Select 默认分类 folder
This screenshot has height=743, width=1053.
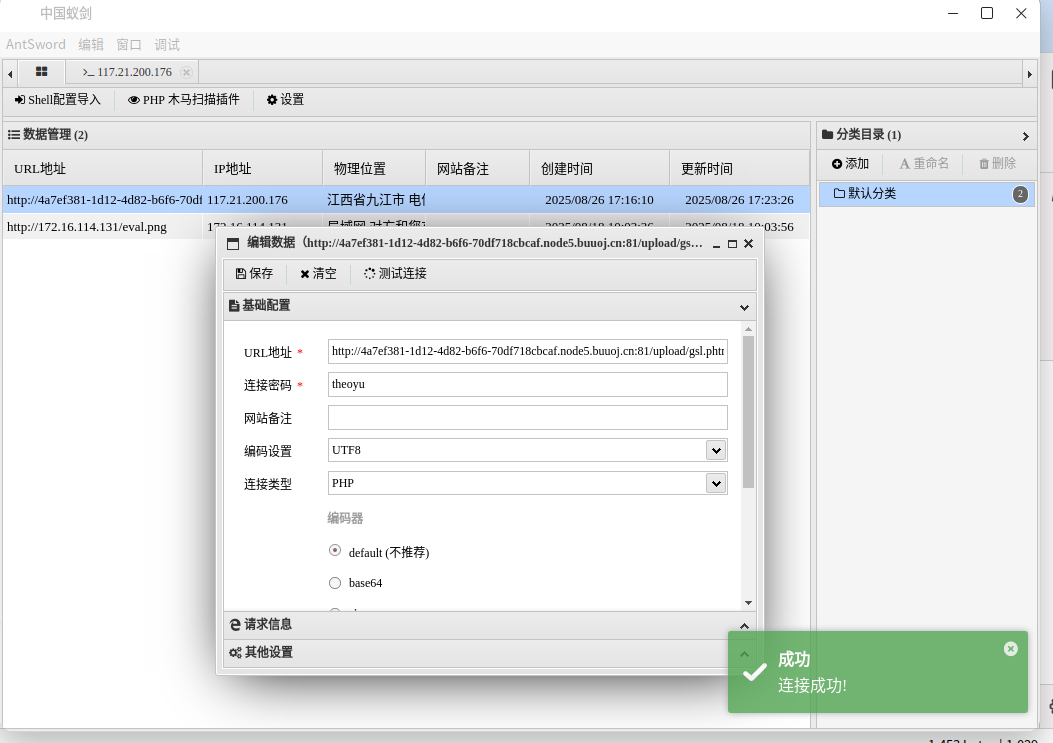[926, 193]
